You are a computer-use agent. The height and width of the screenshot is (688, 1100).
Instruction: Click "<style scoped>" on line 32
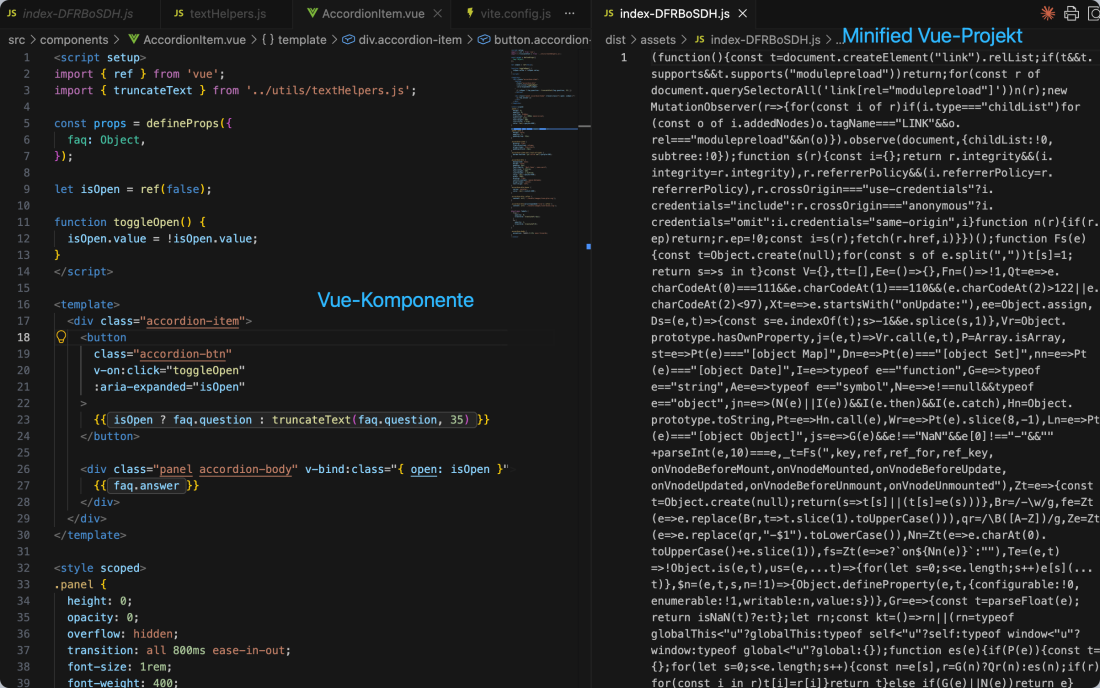click(x=100, y=568)
